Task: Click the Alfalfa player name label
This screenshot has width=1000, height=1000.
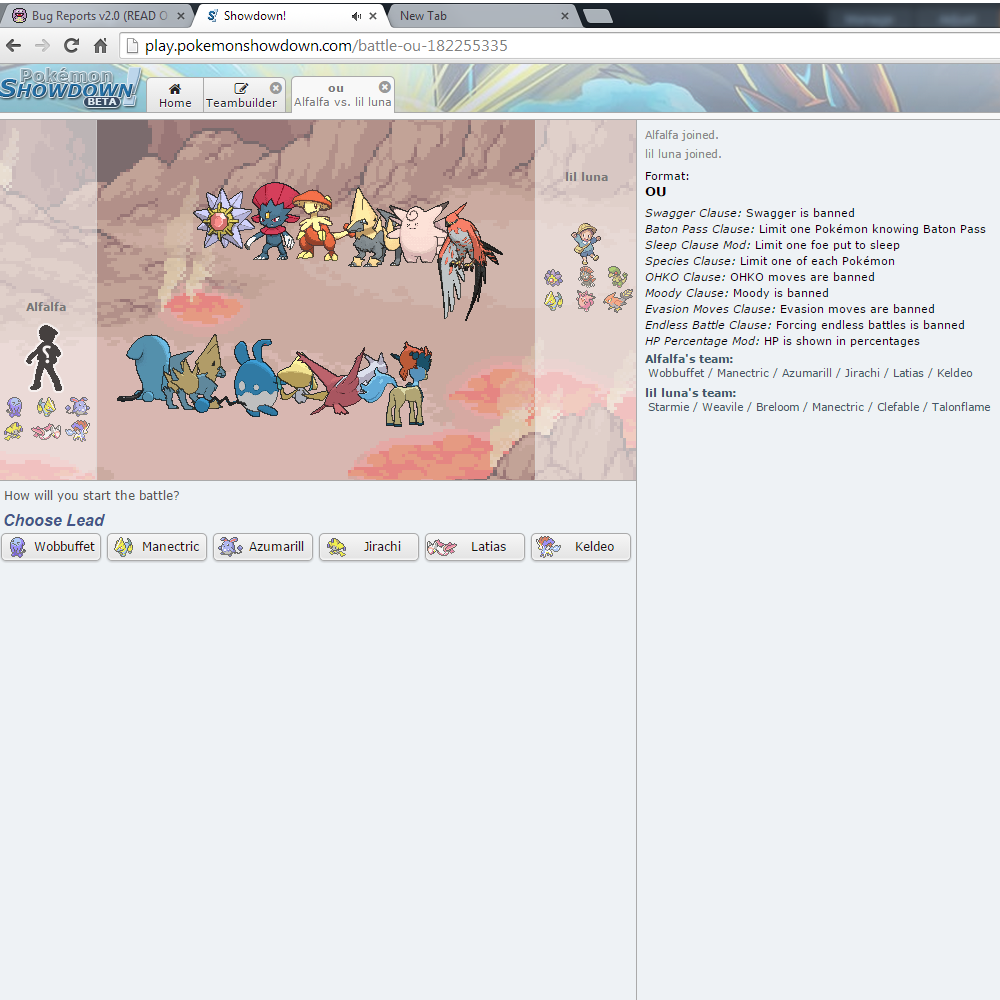Action: [46, 307]
